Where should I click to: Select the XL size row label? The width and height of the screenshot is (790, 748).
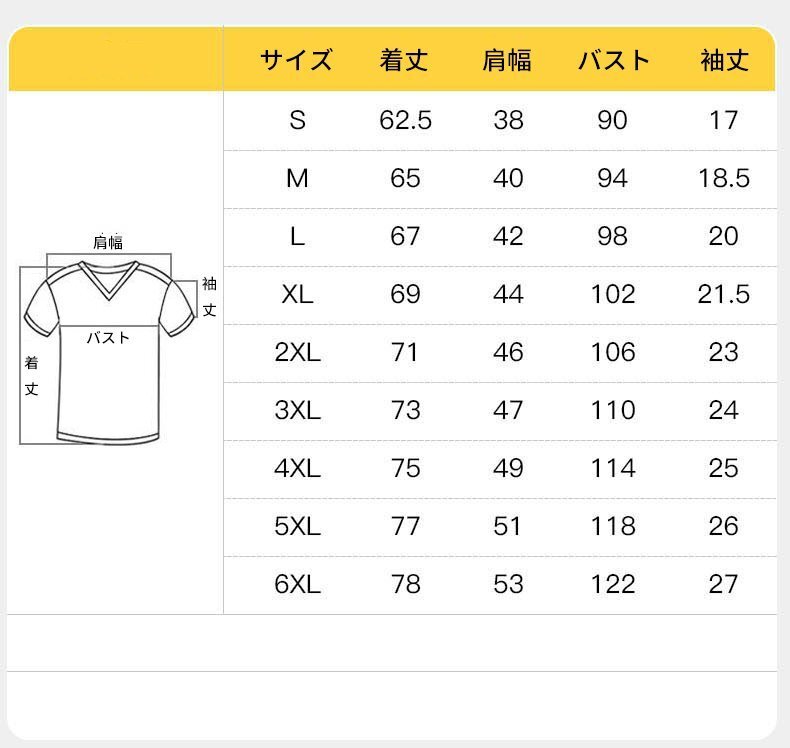click(x=297, y=295)
